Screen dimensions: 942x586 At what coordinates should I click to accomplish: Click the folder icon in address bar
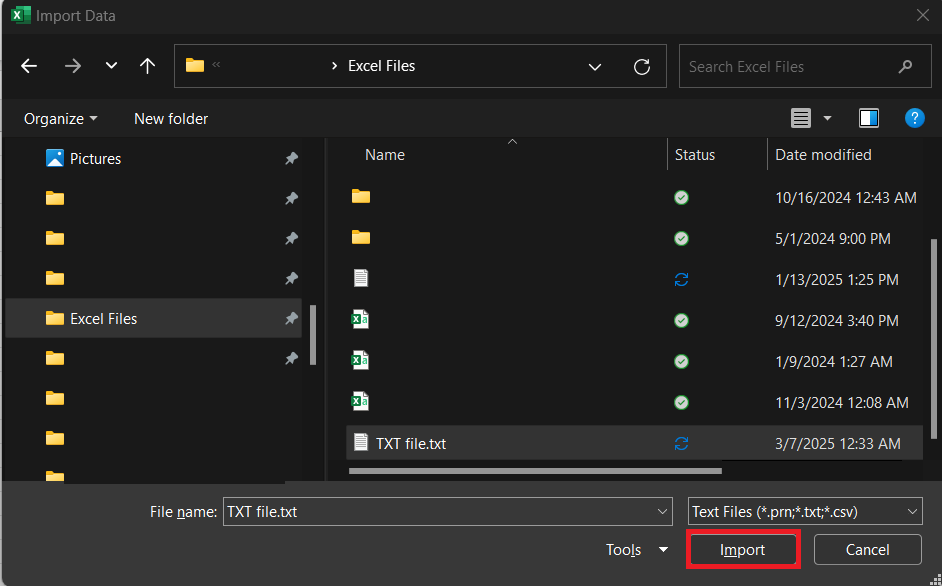click(195, 65)
